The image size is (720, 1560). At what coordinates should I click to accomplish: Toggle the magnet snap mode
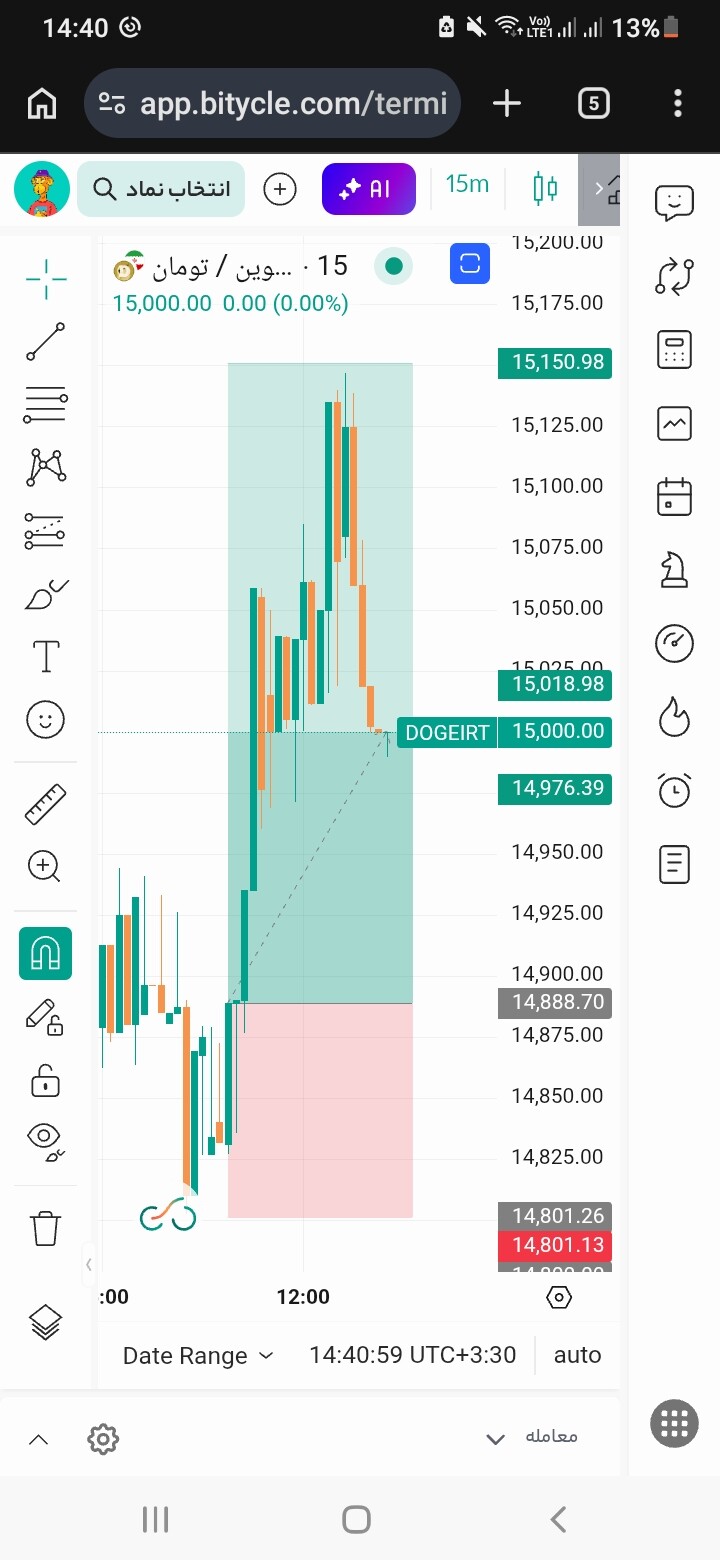click(x=46, y=953)
